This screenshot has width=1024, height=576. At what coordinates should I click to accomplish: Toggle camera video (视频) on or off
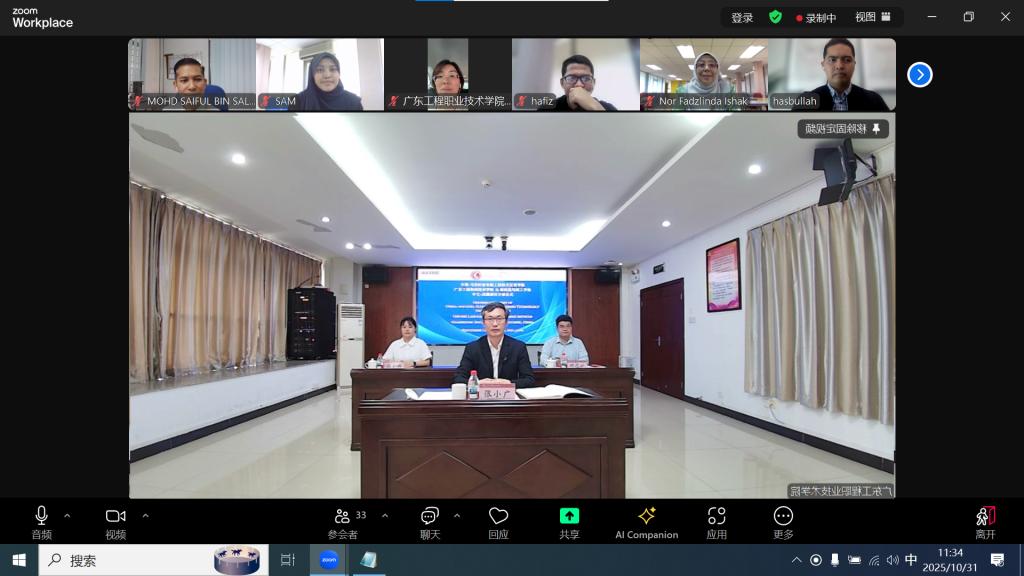point(116,522)
